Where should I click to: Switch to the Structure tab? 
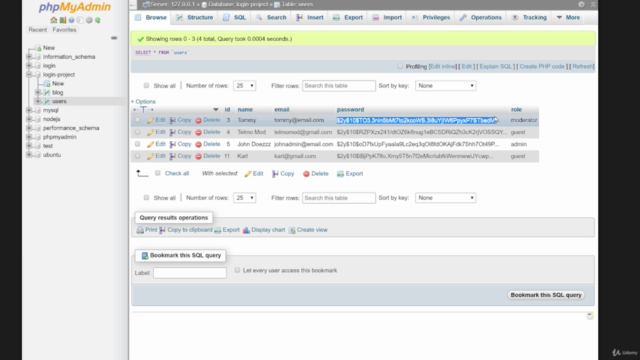pos(195,18)
